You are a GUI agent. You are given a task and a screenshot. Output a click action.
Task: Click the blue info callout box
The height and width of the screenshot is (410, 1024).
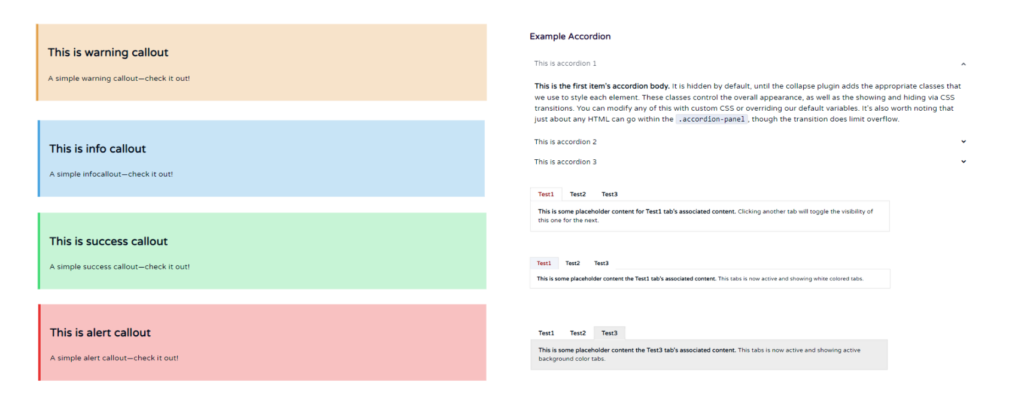(x=261, y=159)
